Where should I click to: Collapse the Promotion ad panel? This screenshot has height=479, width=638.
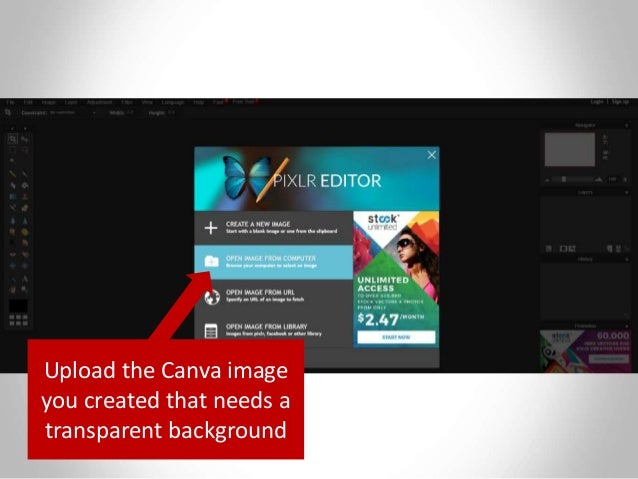click(x=626, y=326)
